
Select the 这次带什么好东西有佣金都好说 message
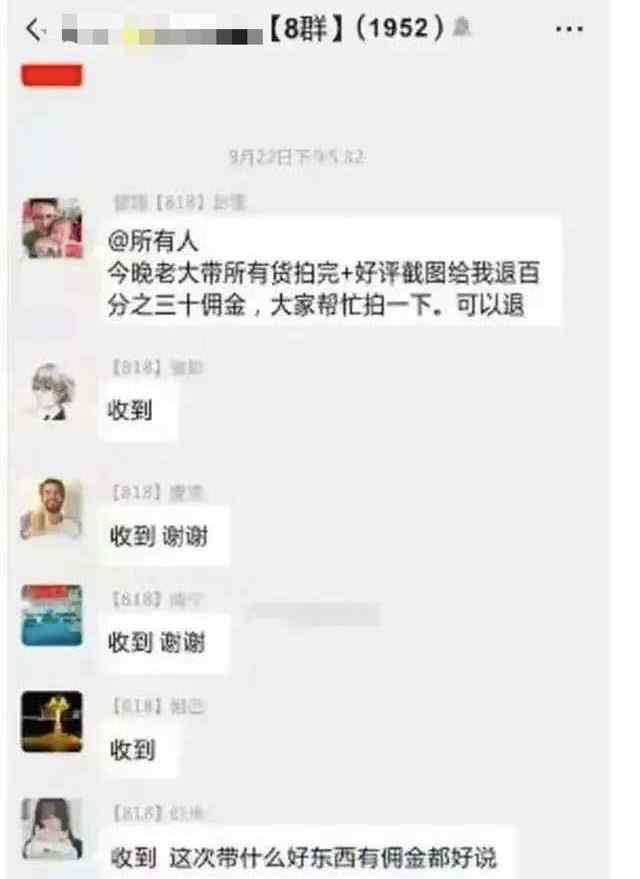pyautogui.click(x=306, y=856)
